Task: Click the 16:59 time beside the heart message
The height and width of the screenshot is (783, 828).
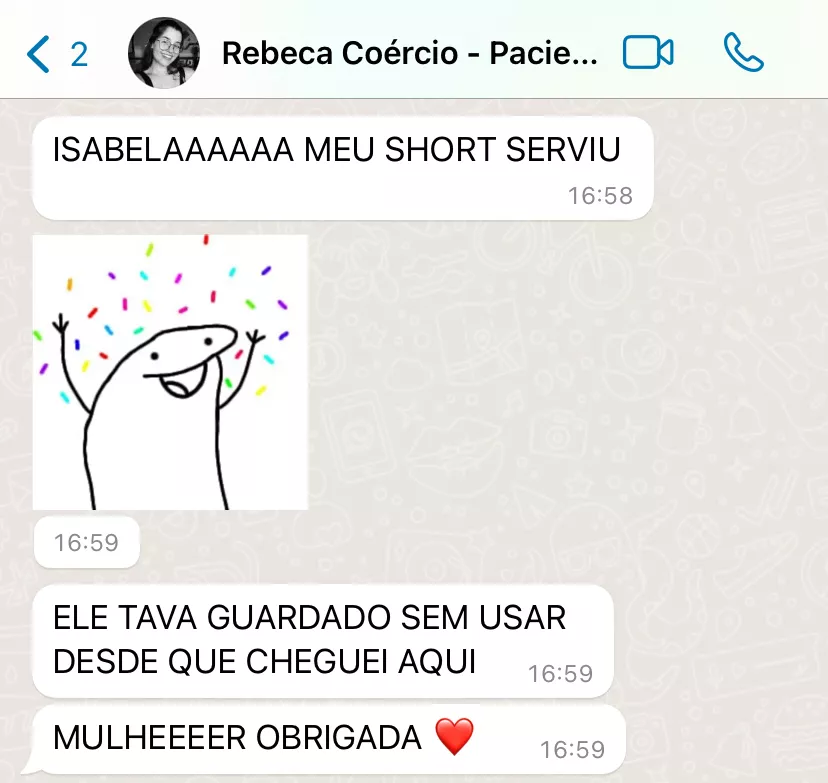Action: 572,750
